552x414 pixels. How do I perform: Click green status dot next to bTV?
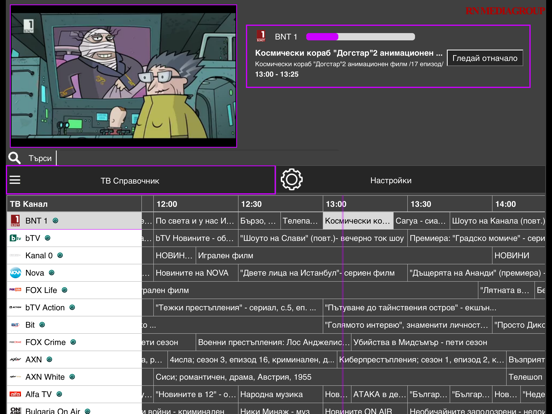tap(48, 238)
